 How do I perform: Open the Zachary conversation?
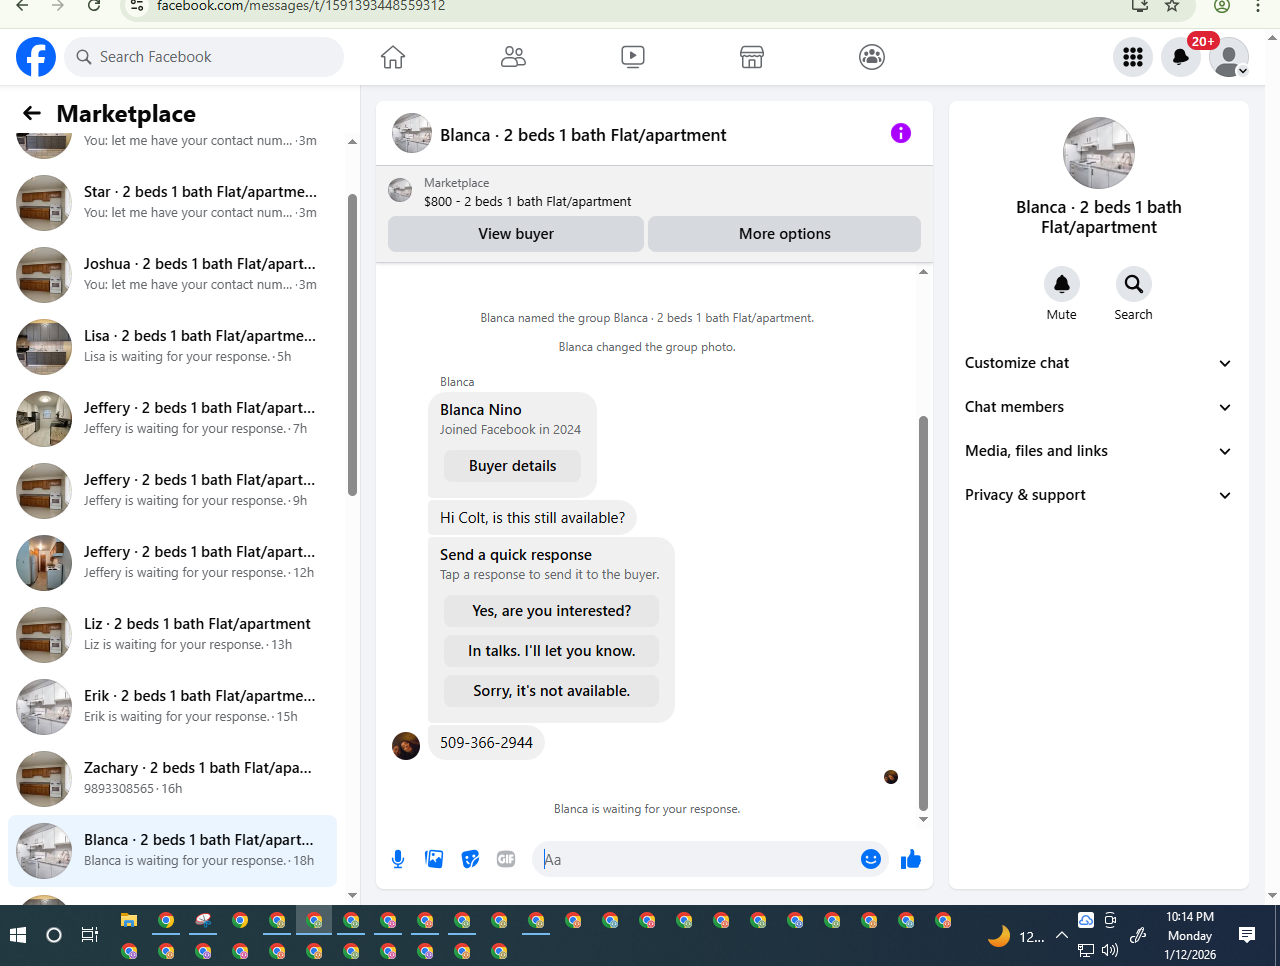(x=172, y=778)
